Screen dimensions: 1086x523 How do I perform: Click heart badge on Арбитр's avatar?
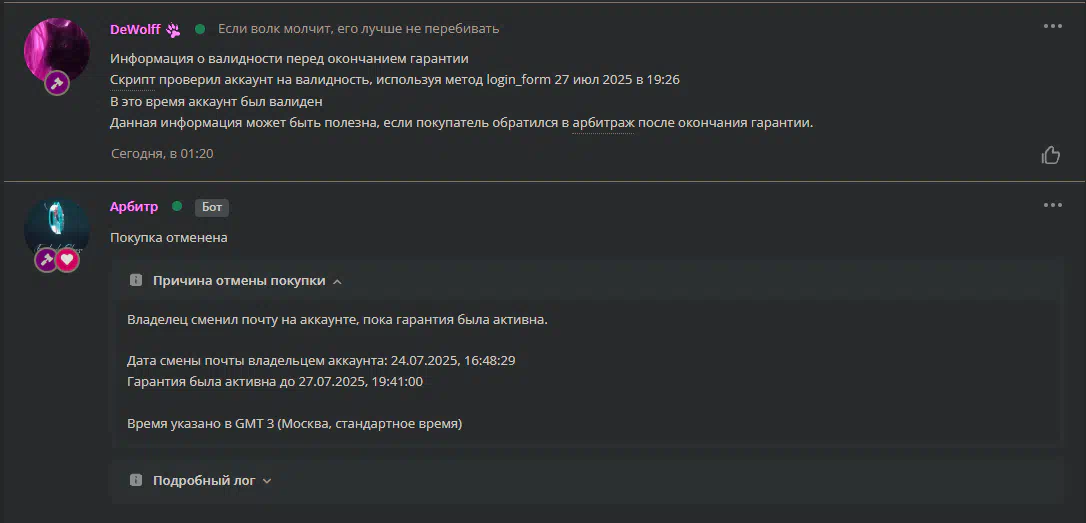[67, 260]
